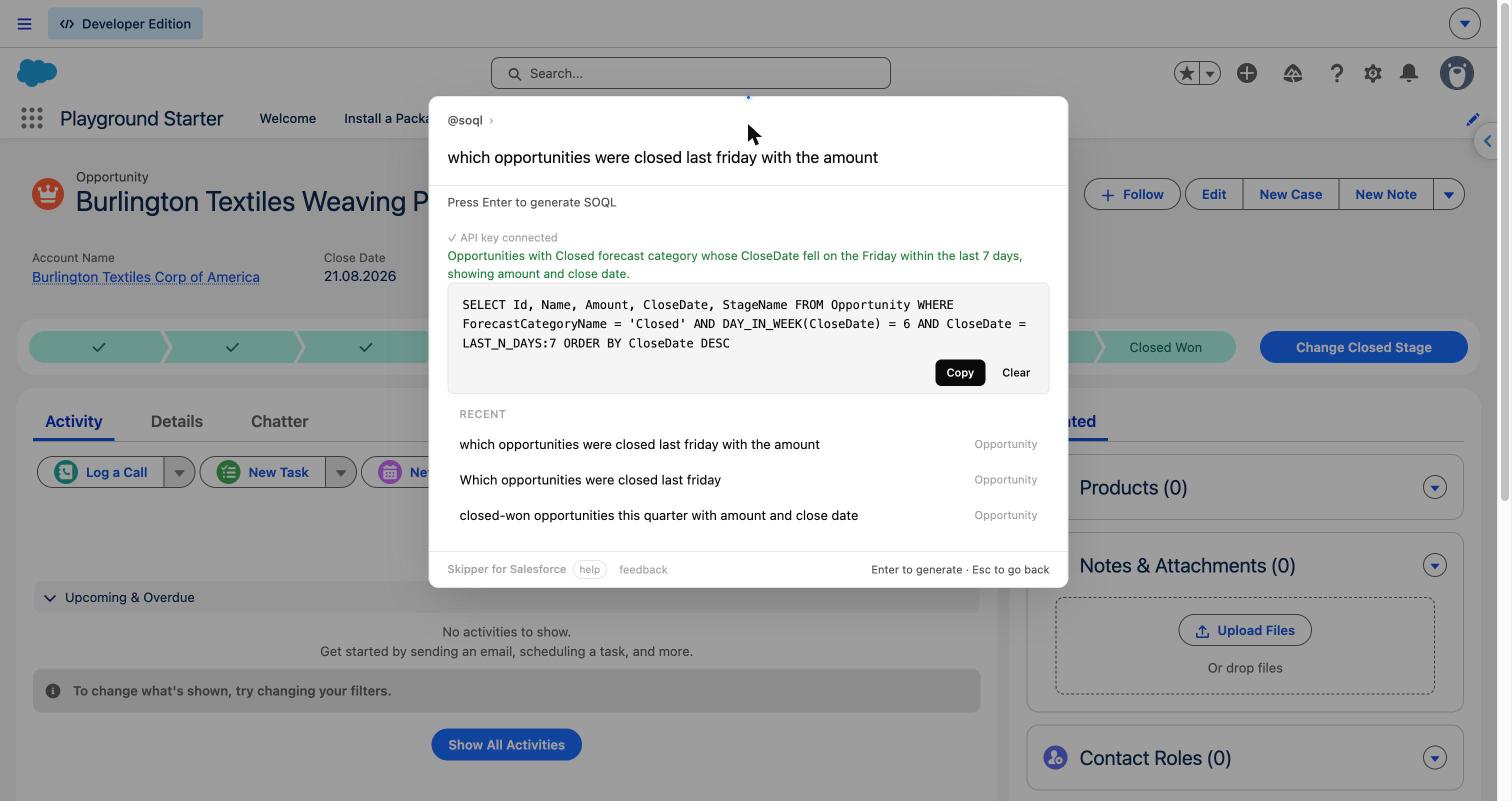The image size is (1512, 801).
Task: Open the hamburger menu at top left
Action: tap(24, 24)
